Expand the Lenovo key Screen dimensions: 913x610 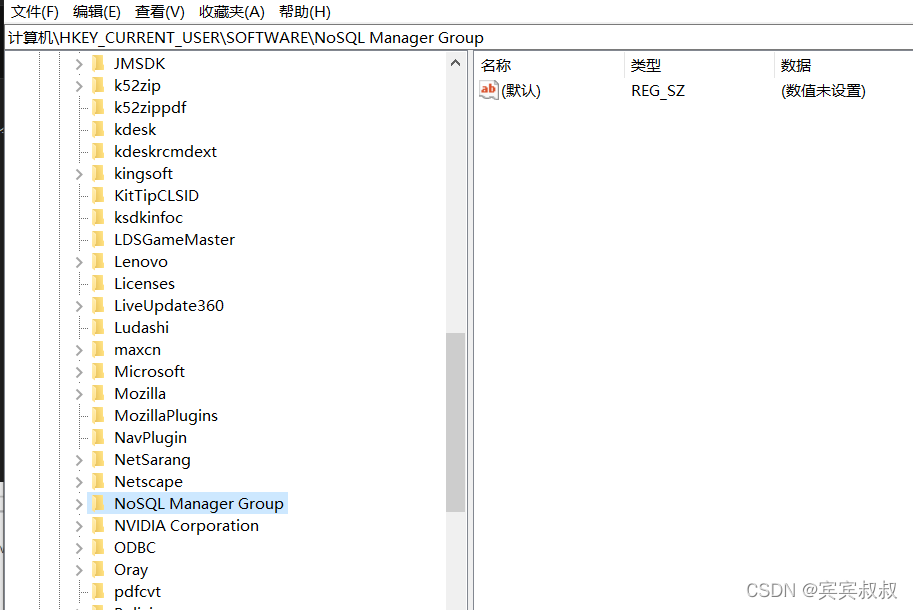pyautogui.click(x=79, y=261)
